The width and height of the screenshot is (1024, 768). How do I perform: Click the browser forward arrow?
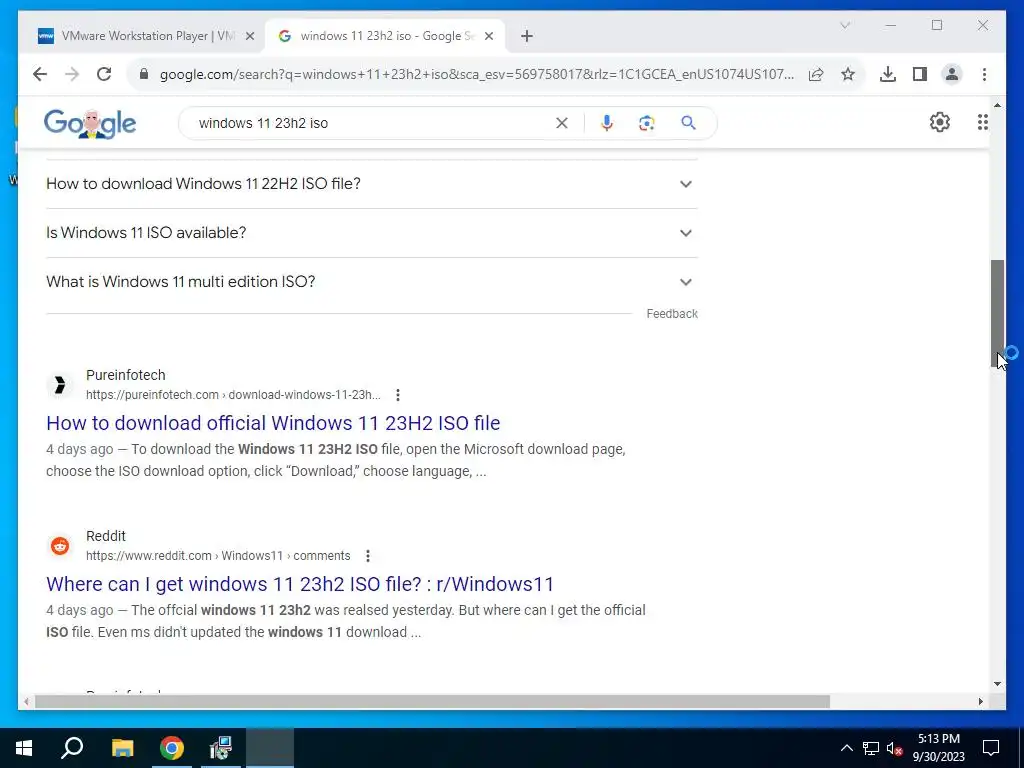tap(72, 74)
